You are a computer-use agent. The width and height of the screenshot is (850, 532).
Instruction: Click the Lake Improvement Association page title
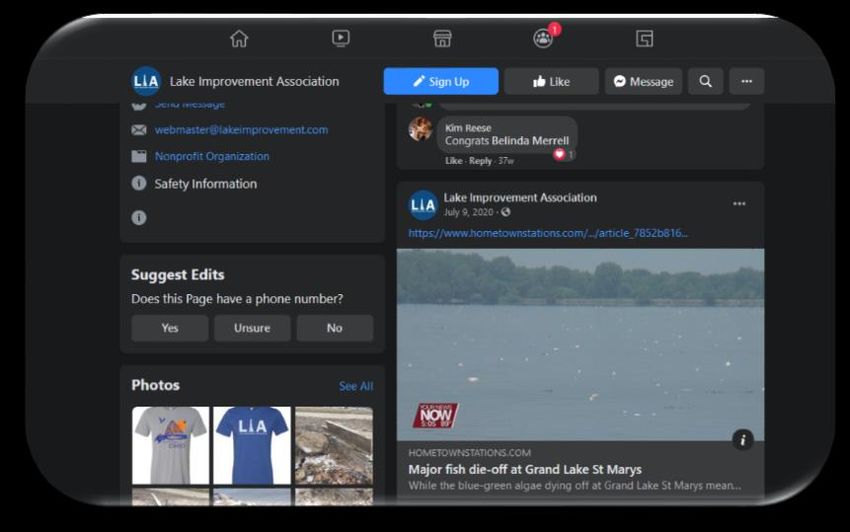point(254,81)
